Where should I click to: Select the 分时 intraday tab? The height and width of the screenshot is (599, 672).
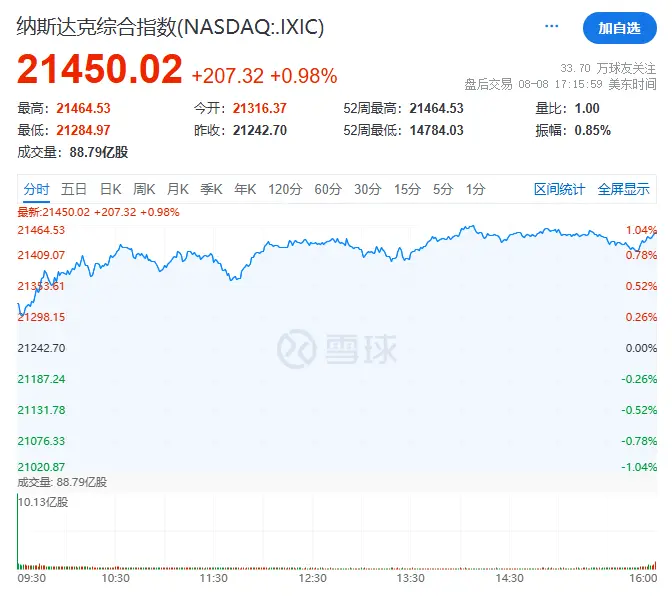point(36,189)
